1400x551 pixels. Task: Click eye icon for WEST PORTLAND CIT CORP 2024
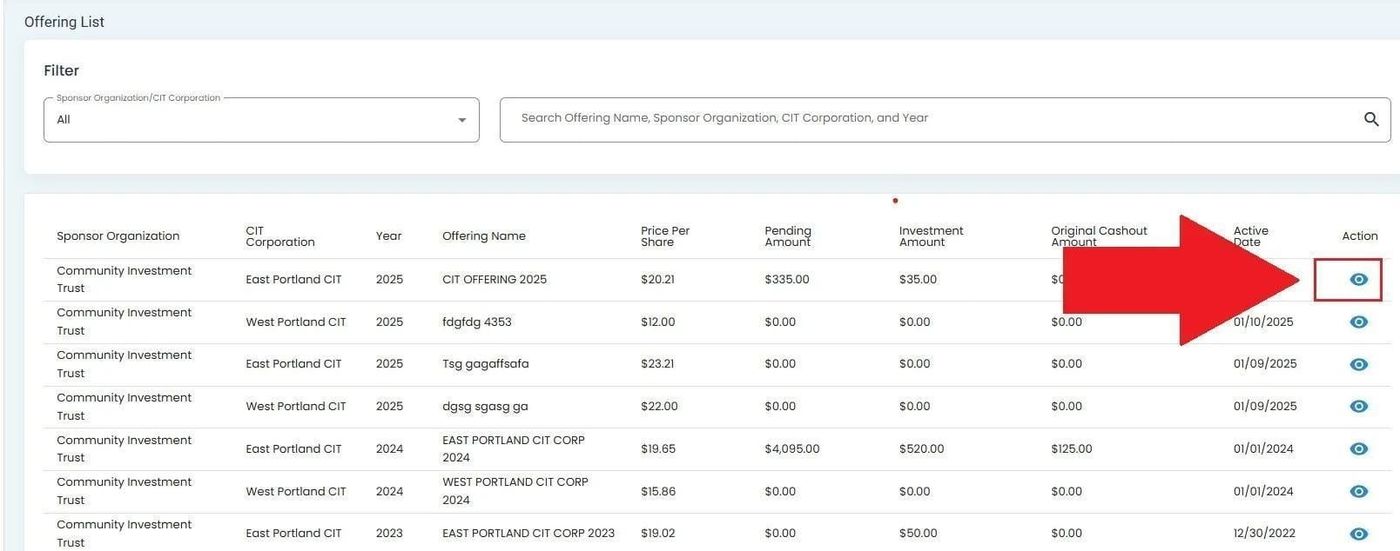point(1358,491)
